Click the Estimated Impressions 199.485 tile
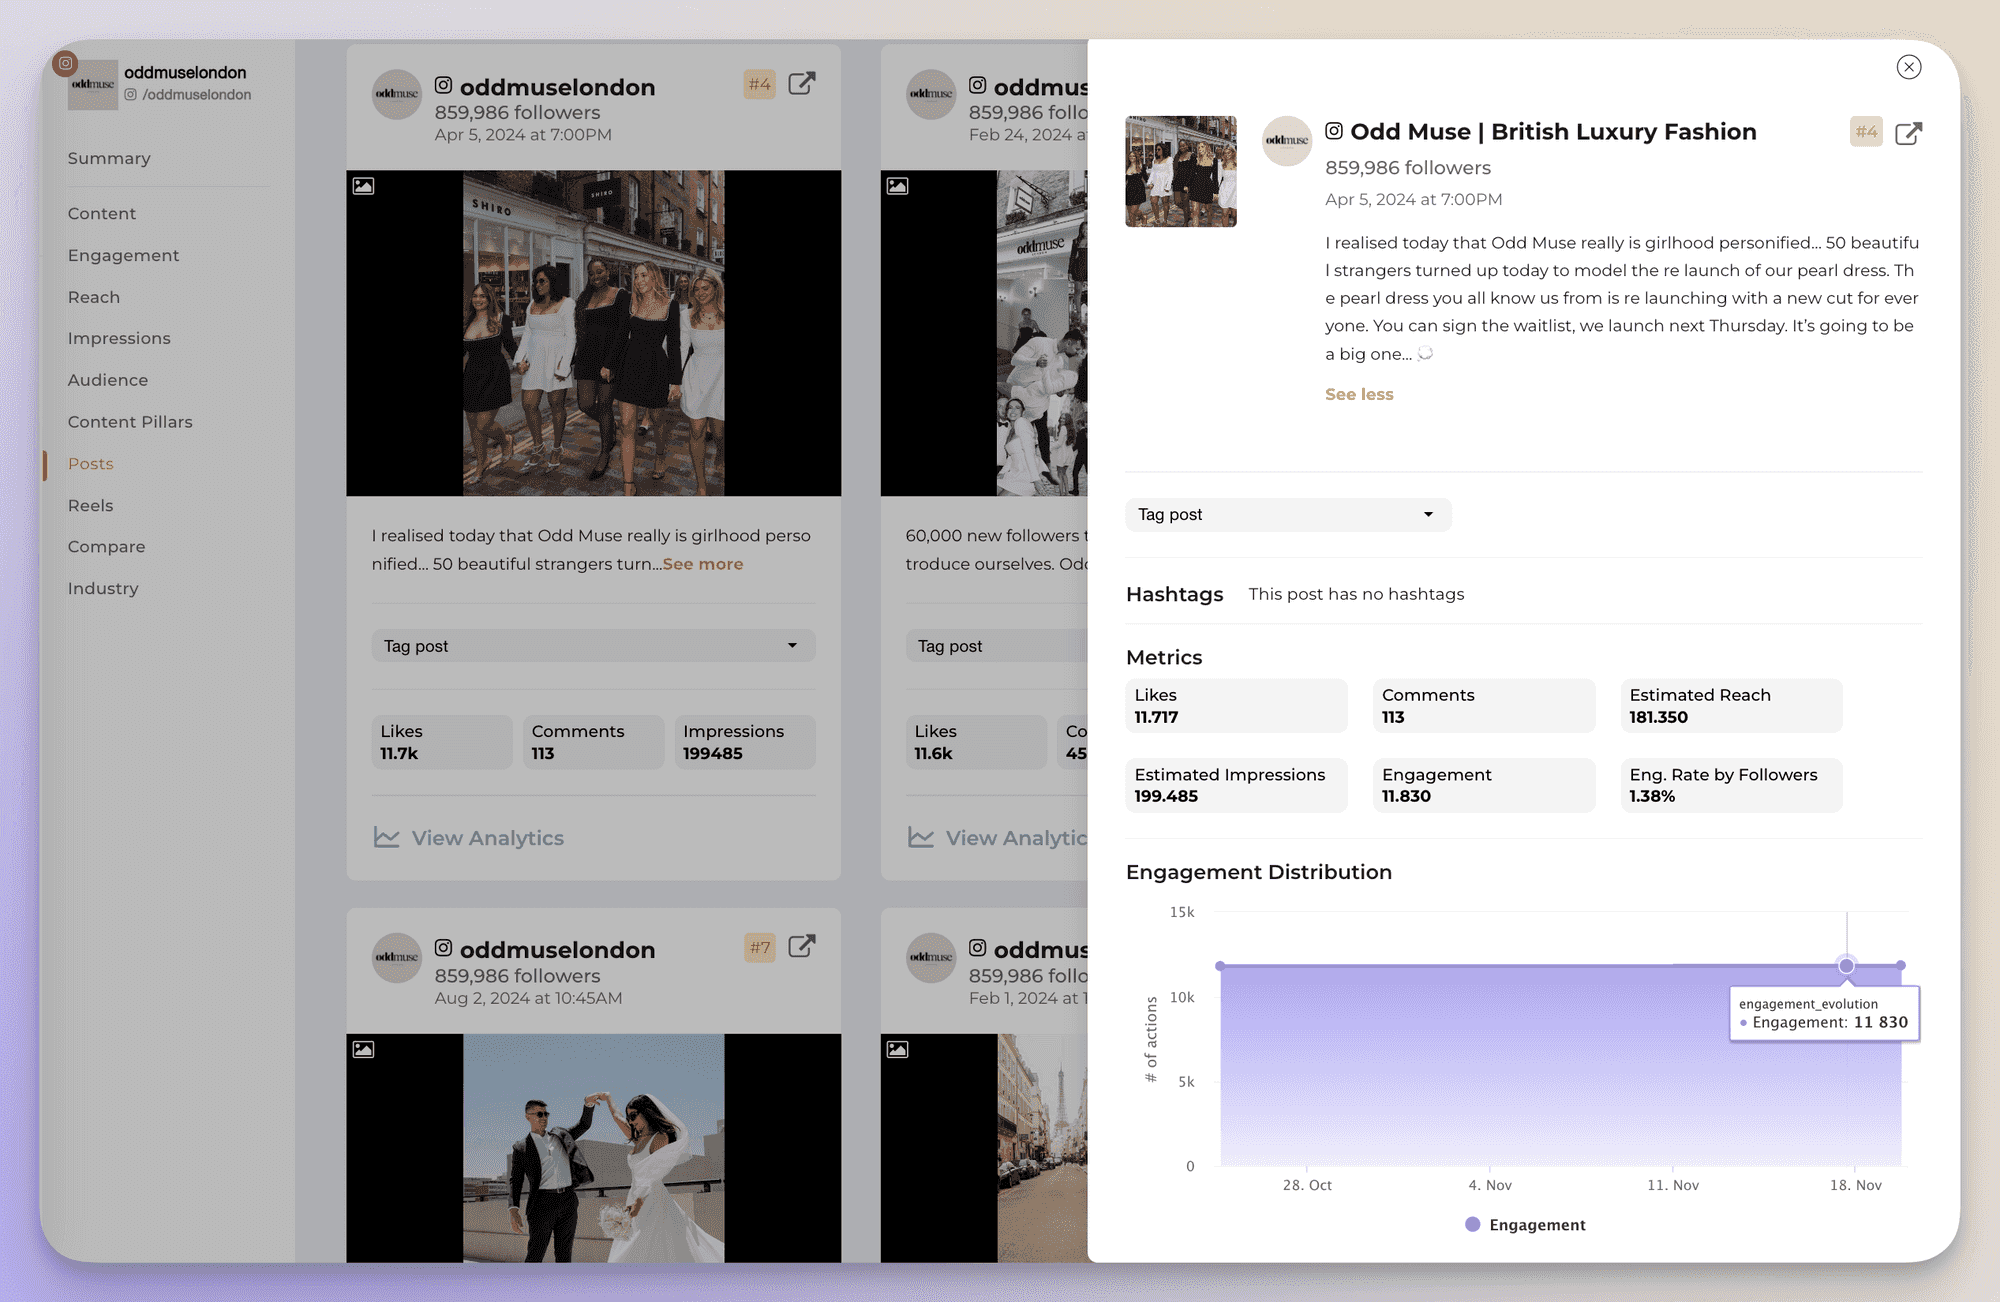Viewport: 2000px width, 1302px height. click(x=1236, y=785)
